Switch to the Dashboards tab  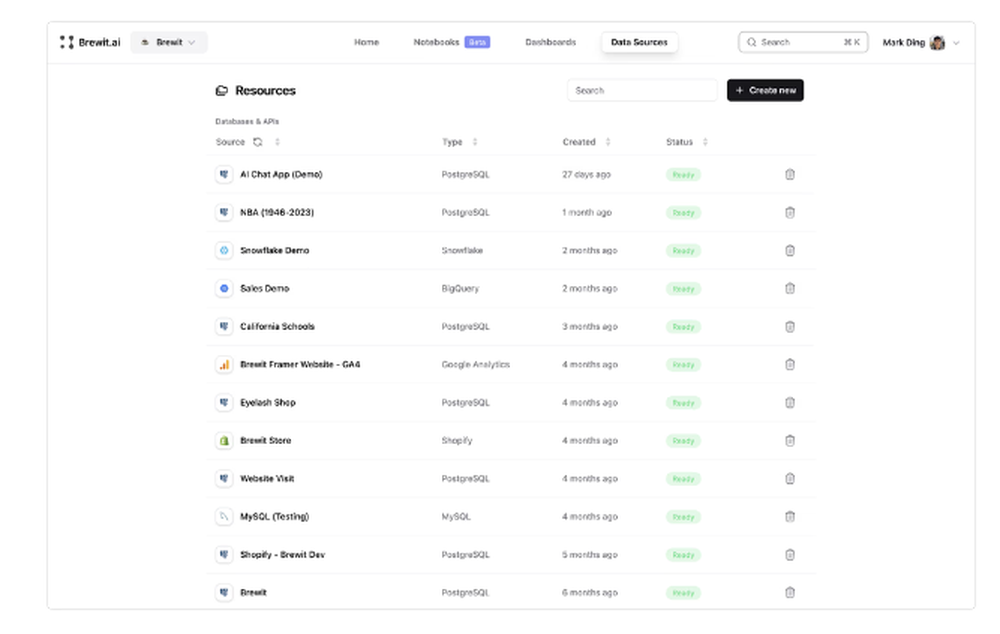click(x=550, y=42)
